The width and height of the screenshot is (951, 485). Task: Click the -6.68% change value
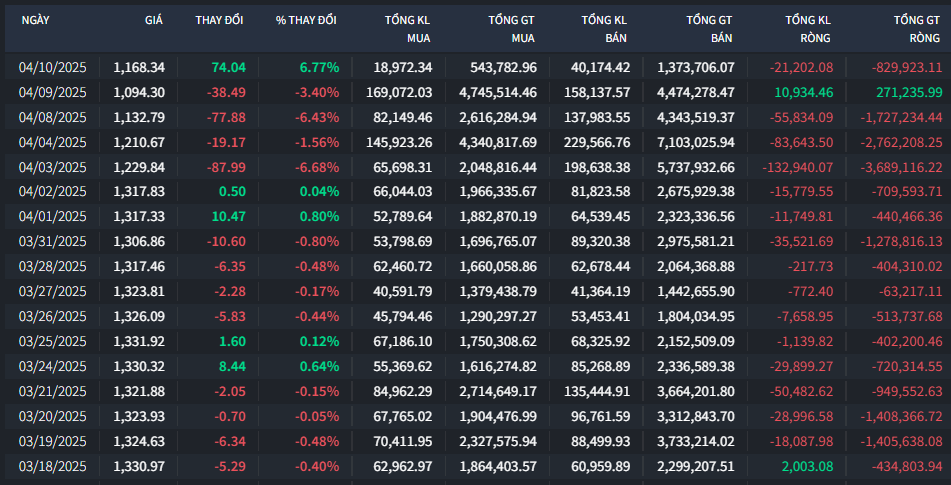(317, 166)
